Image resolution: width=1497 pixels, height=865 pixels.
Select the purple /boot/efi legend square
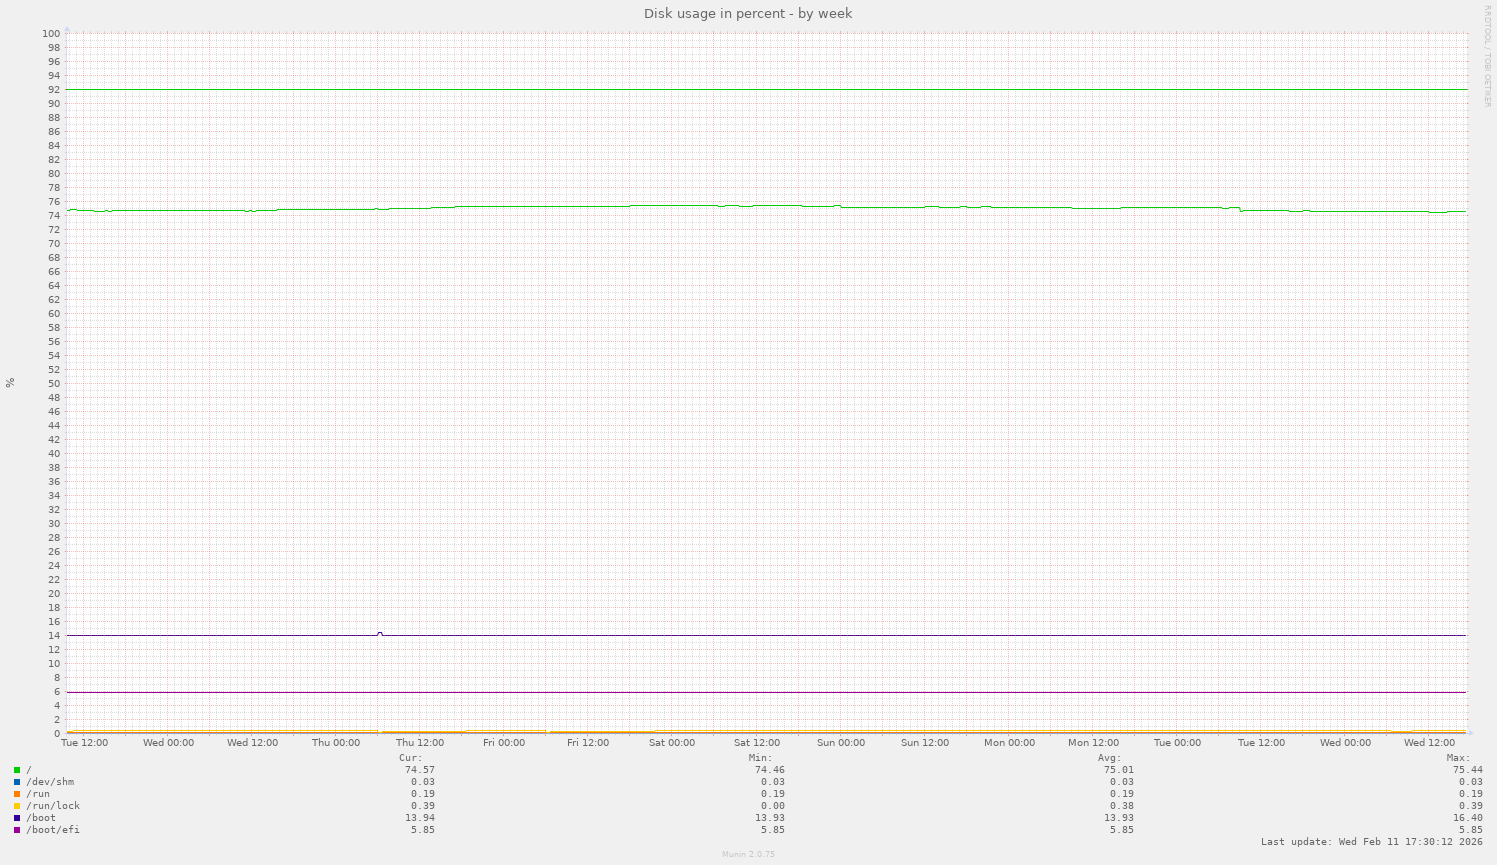click(16, 829)
